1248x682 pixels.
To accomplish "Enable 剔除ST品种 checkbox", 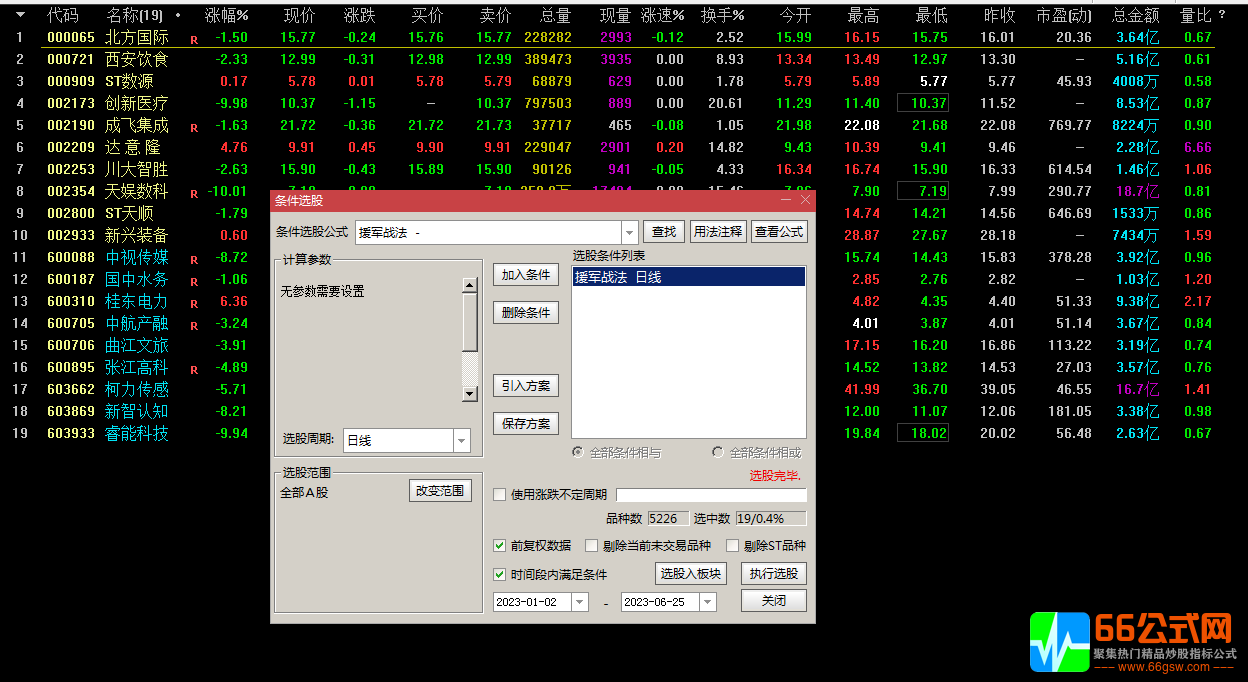I will (733, 546).
